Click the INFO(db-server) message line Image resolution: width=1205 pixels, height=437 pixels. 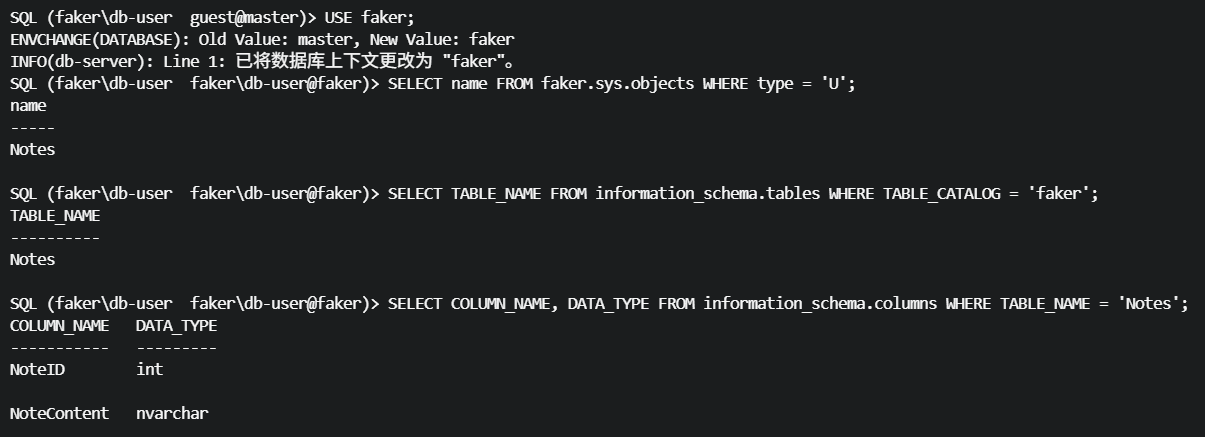pos(262,62)
